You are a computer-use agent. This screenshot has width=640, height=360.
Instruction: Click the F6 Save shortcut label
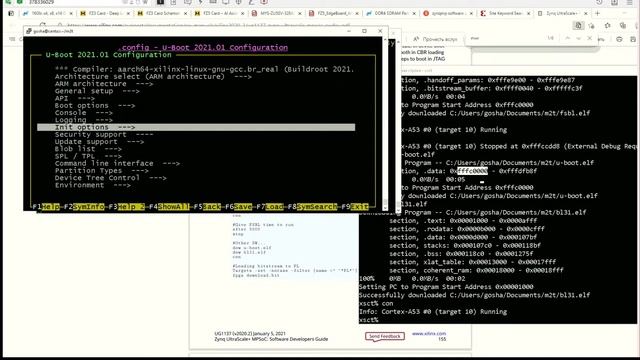[238, 207]
